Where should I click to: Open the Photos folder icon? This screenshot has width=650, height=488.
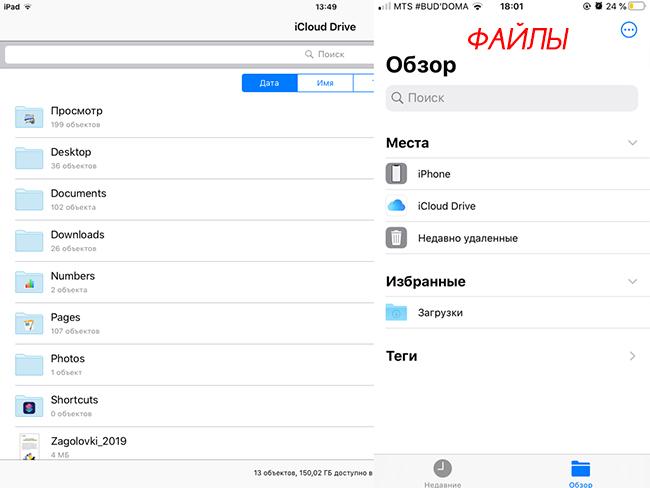click(29, 364)
